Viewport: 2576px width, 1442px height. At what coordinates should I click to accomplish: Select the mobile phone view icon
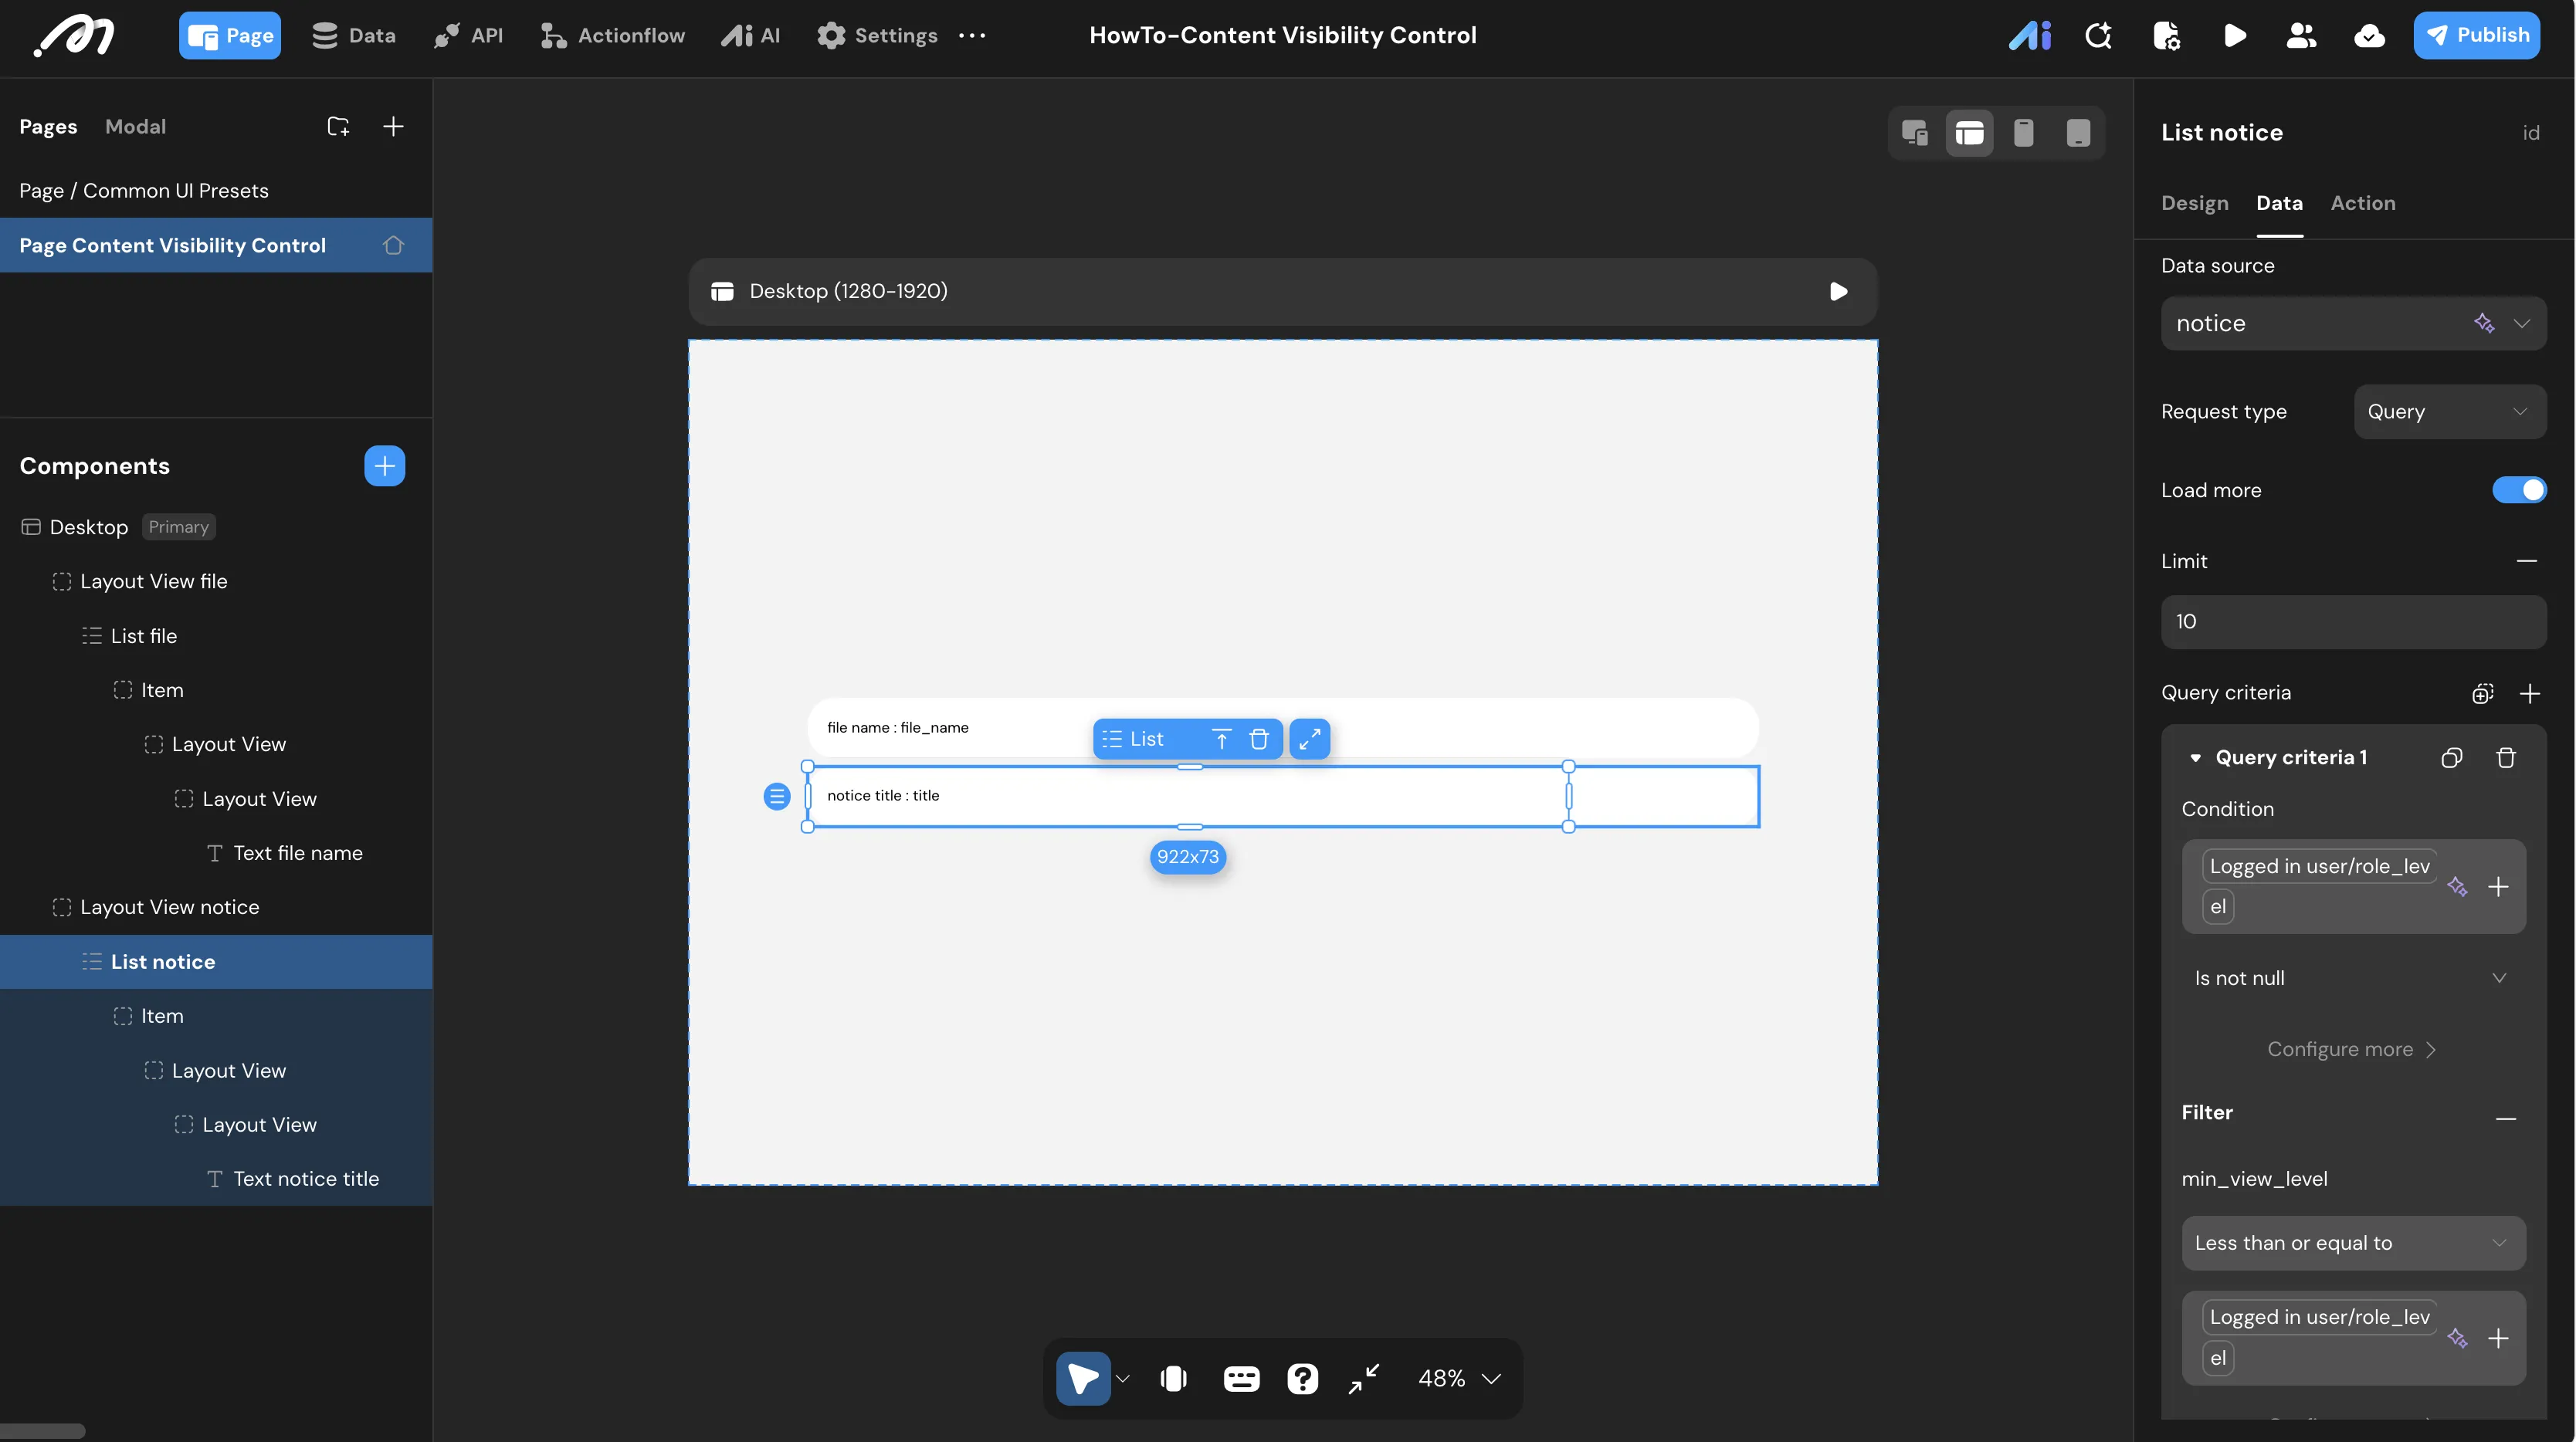pyautogui.click(x=2023, y=133)
